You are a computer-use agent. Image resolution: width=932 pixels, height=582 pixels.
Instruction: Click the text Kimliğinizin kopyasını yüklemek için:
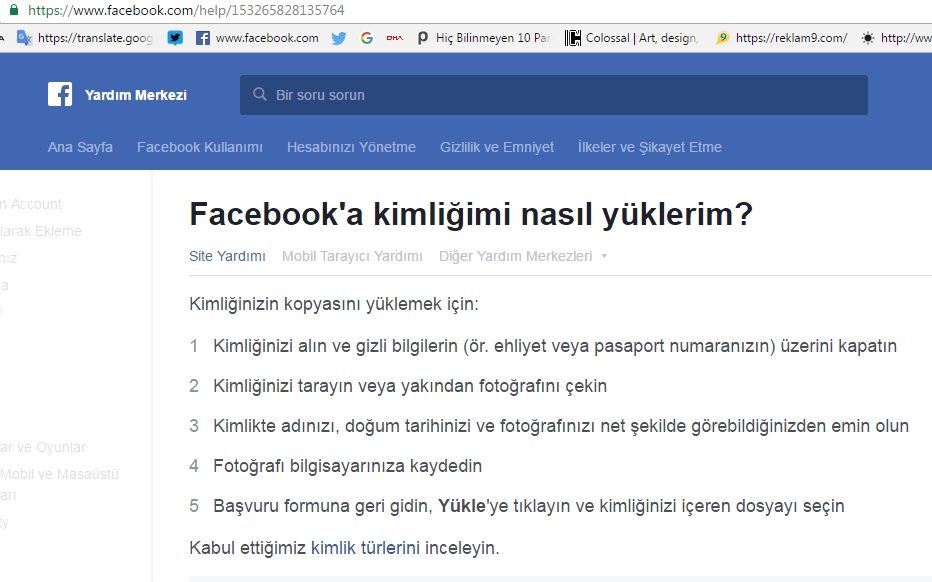(333, 304)
